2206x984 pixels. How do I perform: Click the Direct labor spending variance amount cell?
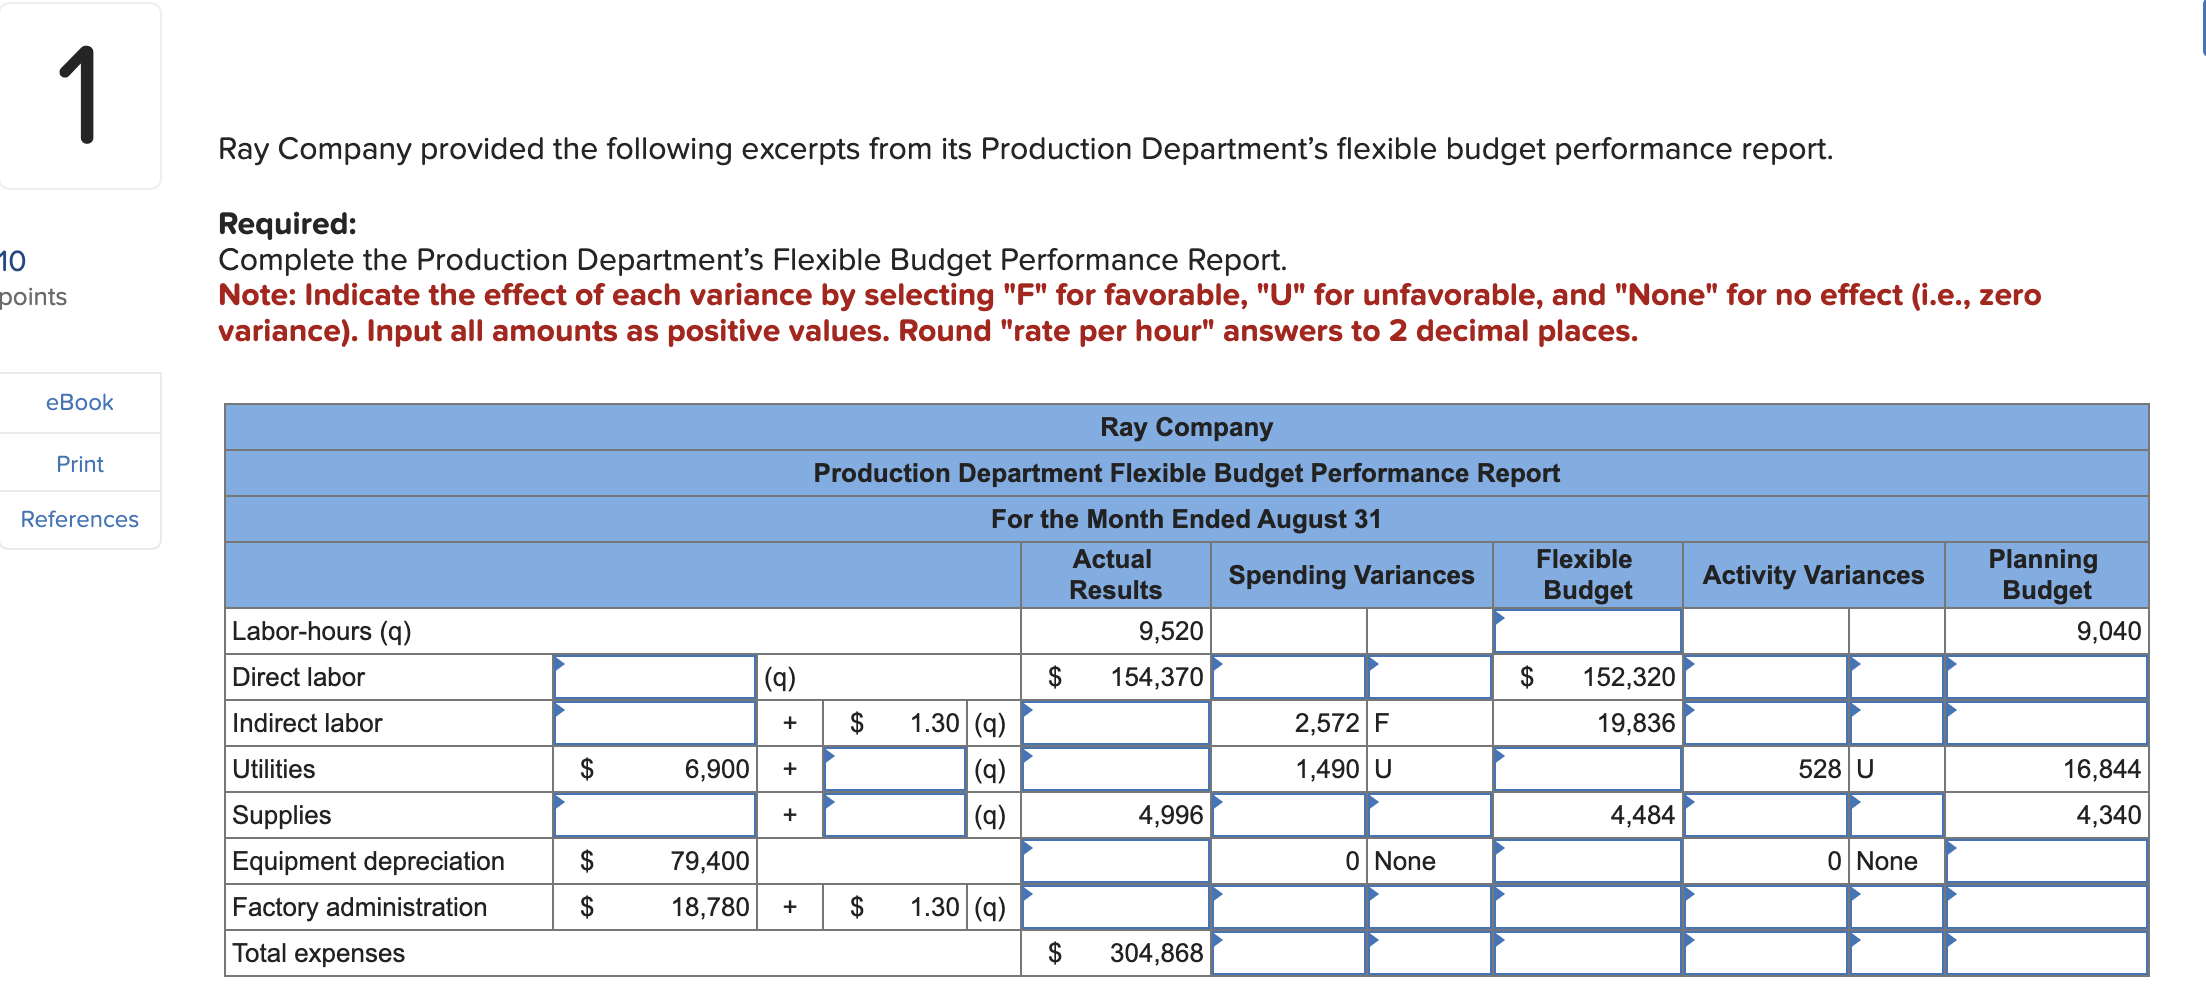point(1287,676)
